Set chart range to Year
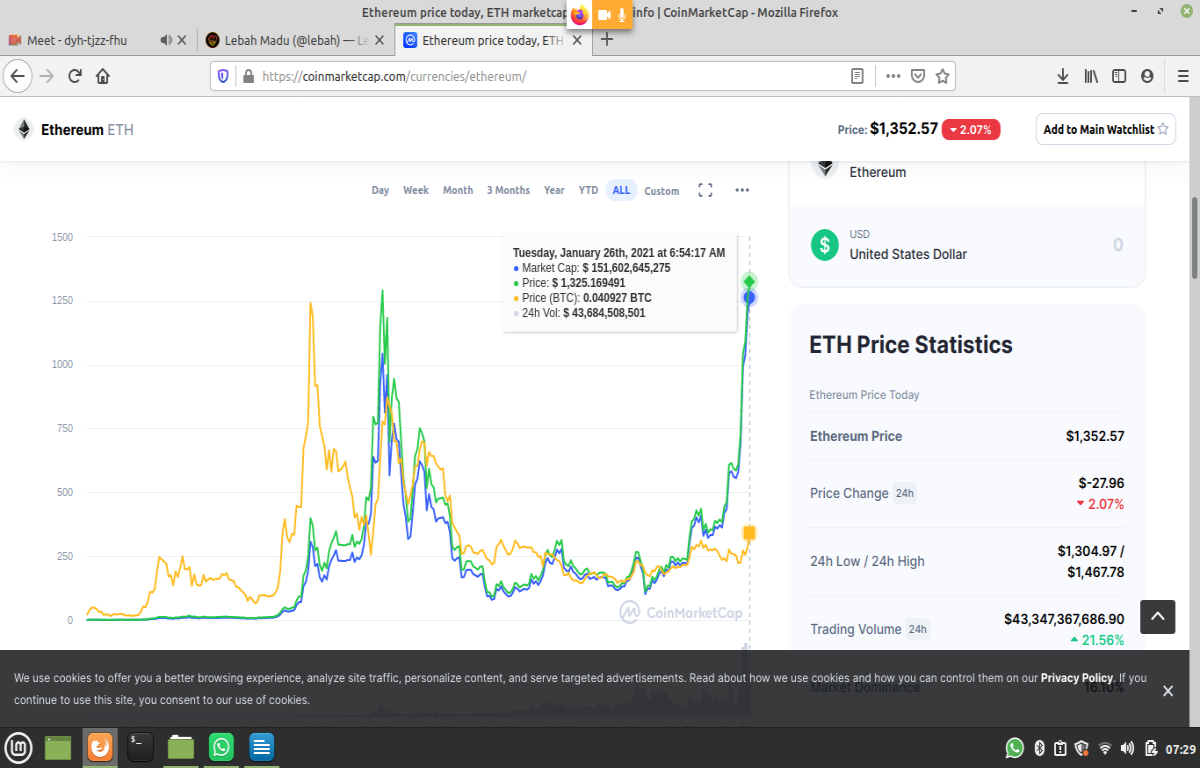Image resolution: width=1200 pixels, height=768 pixels. coord(554,190)
